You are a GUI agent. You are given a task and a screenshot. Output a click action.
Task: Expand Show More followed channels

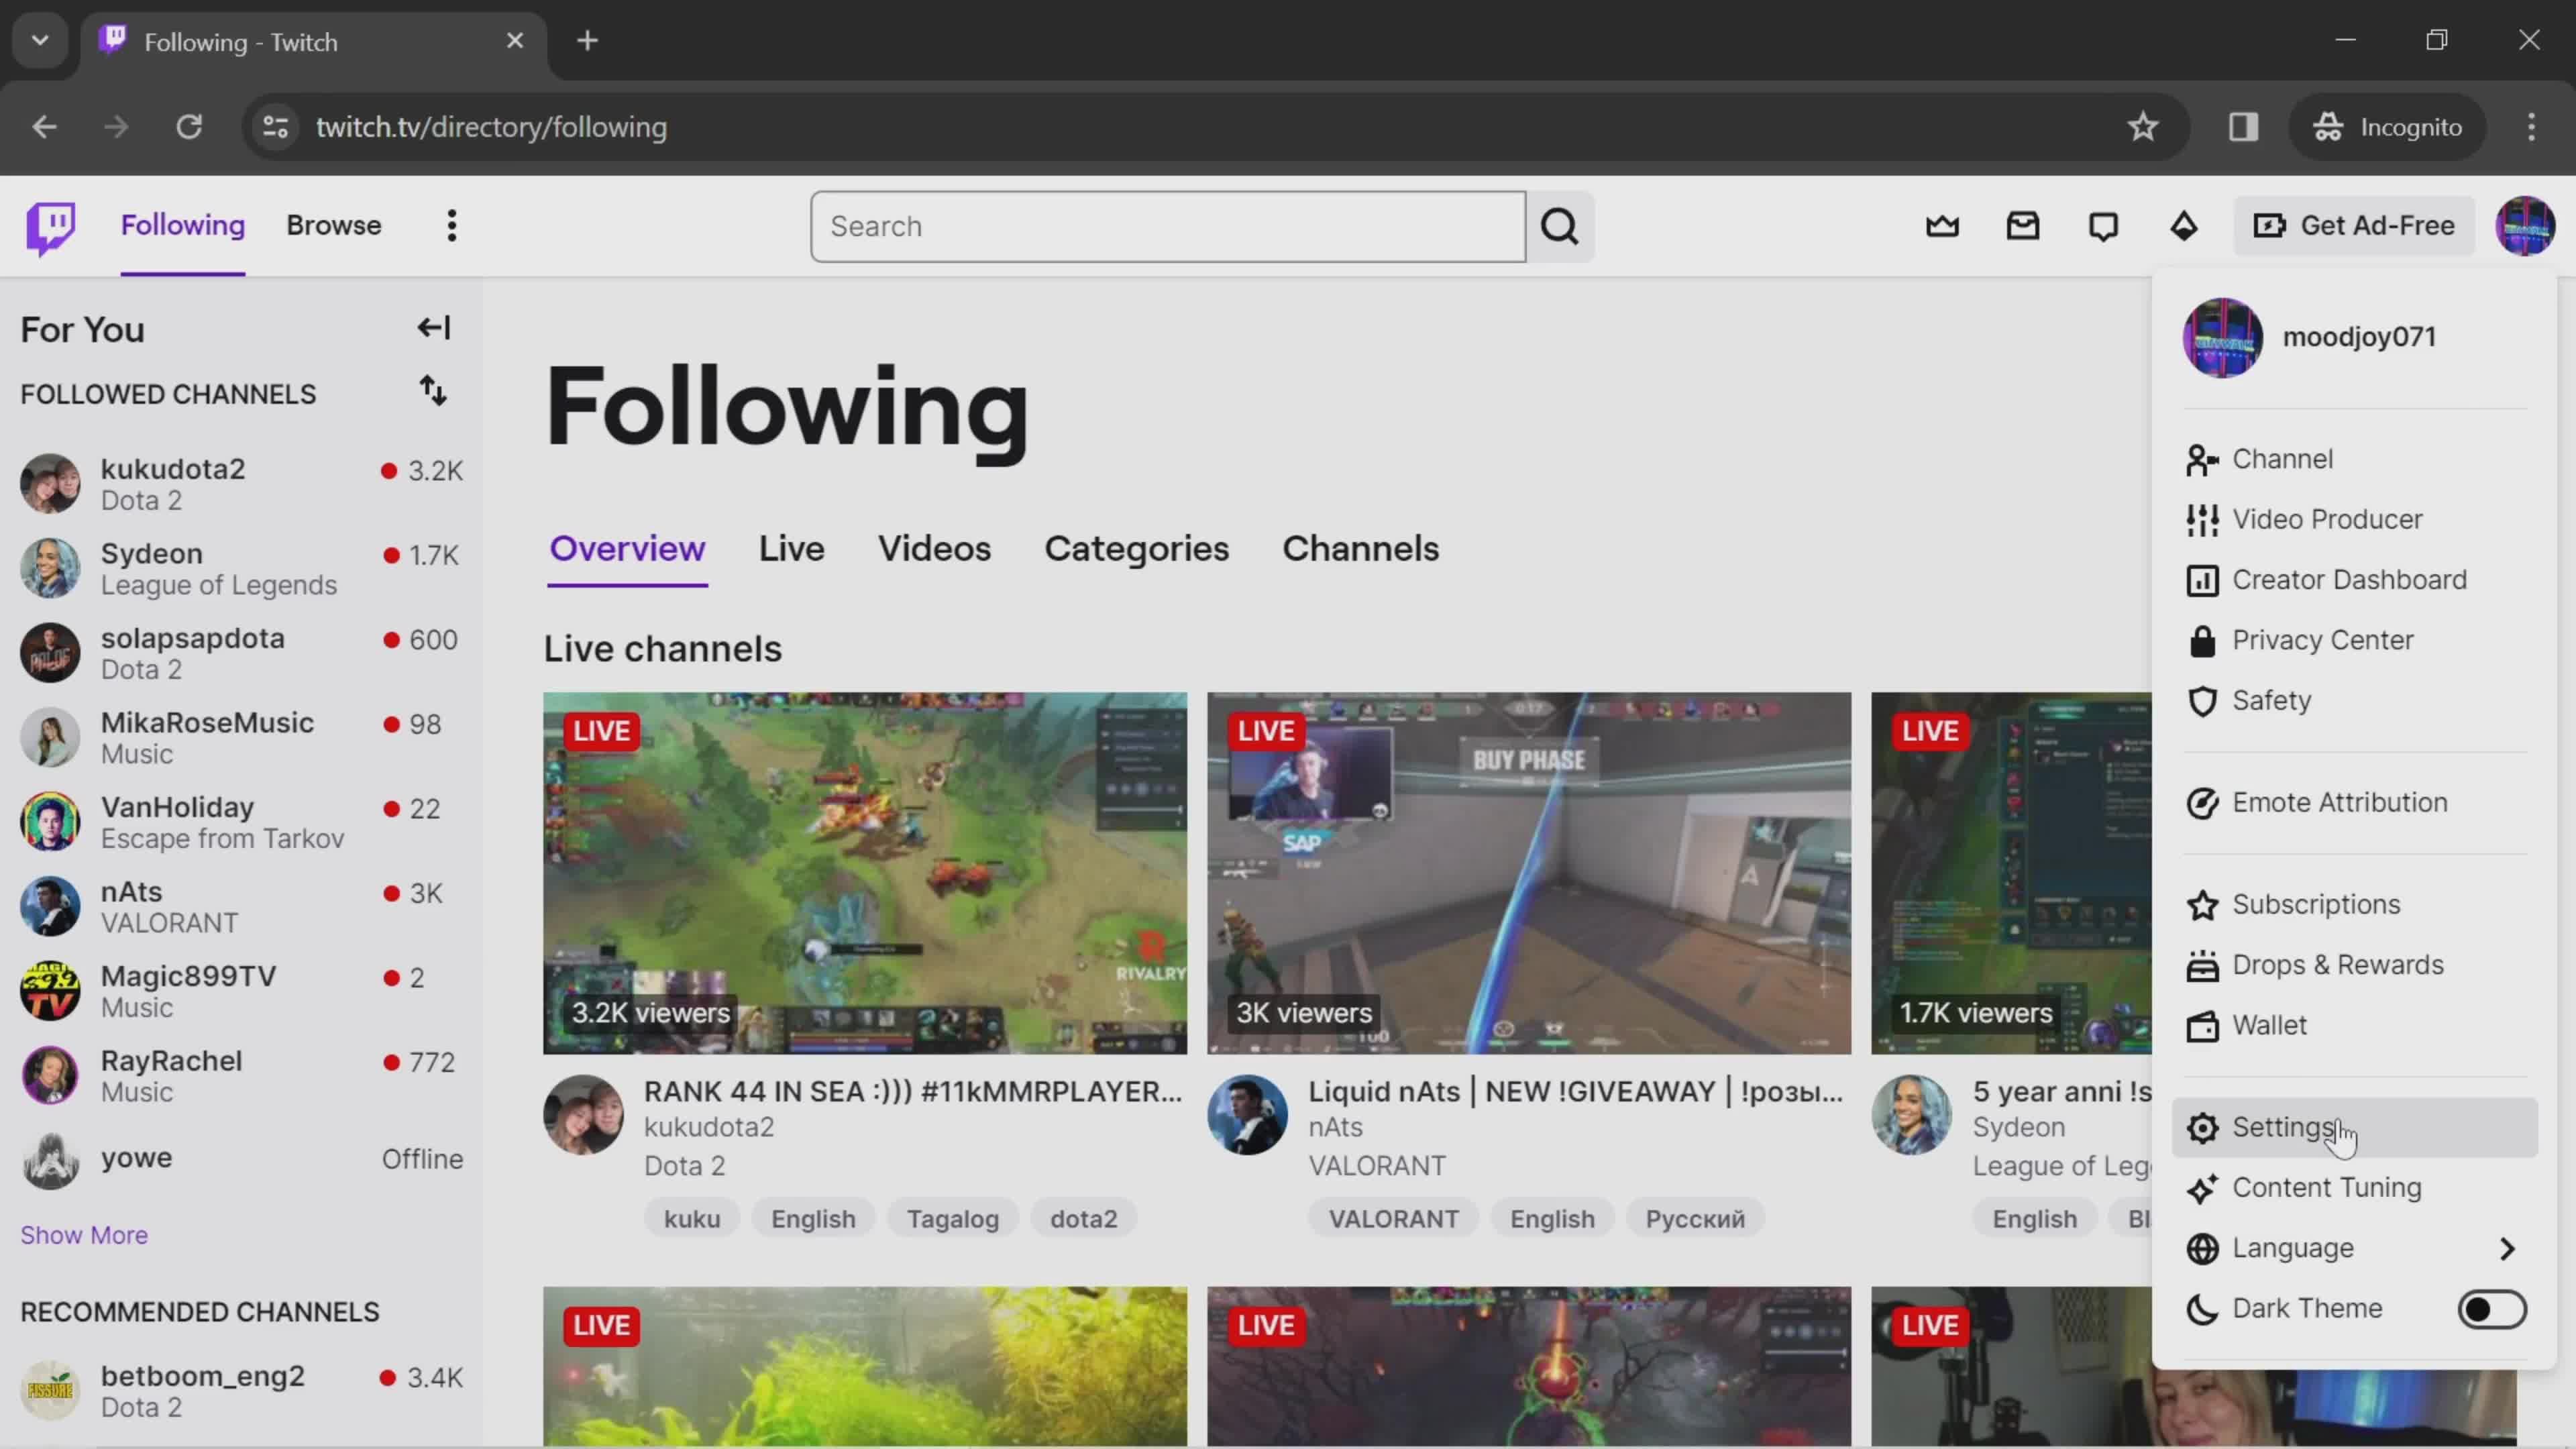point(83,1233)
